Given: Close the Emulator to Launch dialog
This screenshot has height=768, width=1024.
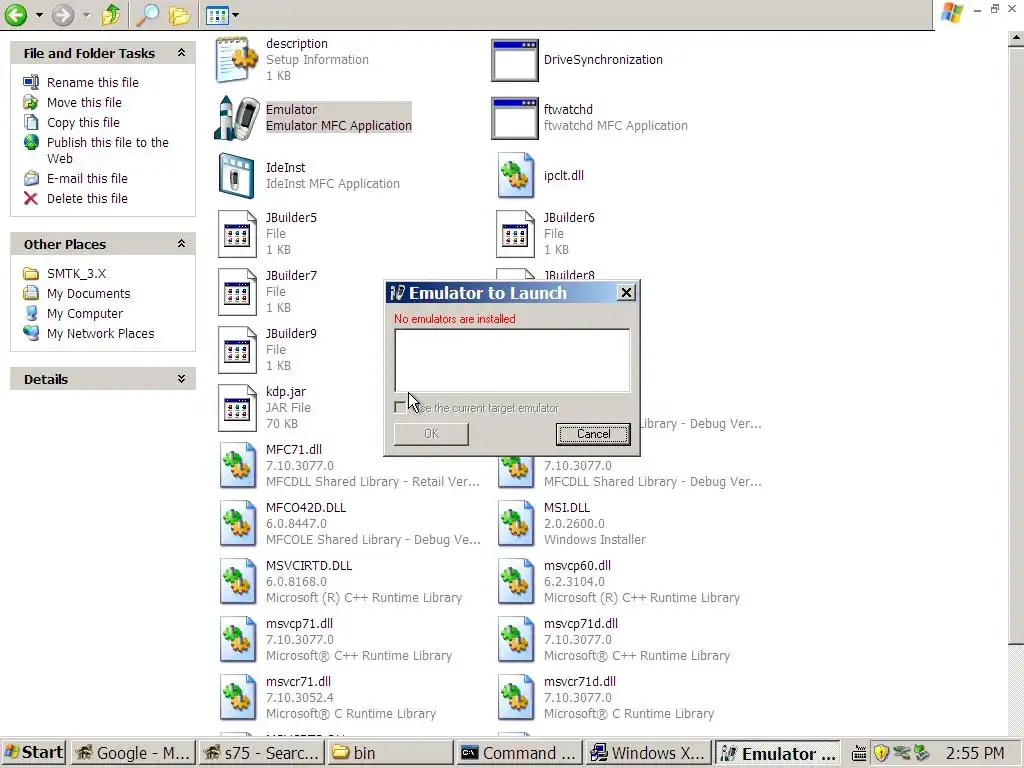Looking at the screenshot, I should click(x=626, y=293).
